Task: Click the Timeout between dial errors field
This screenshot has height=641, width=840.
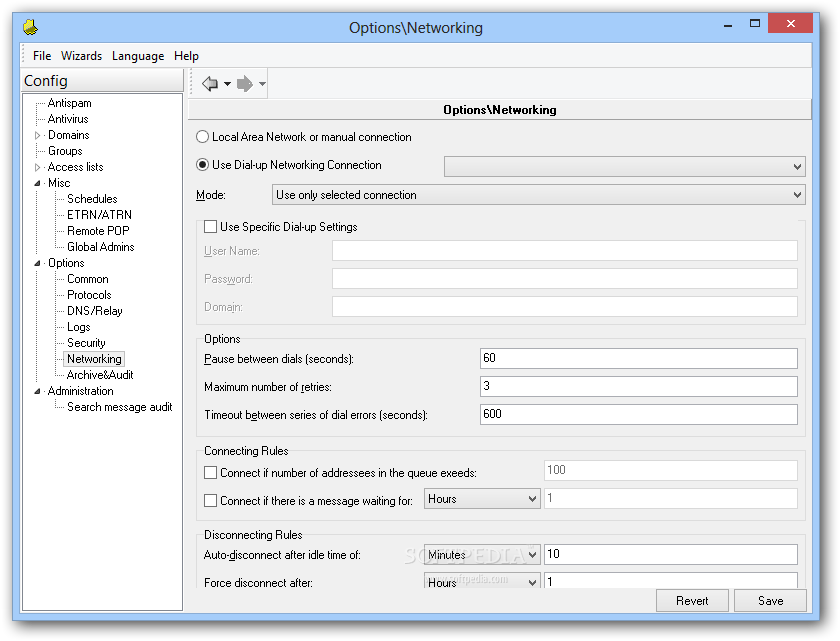Action: pos(639,414)
